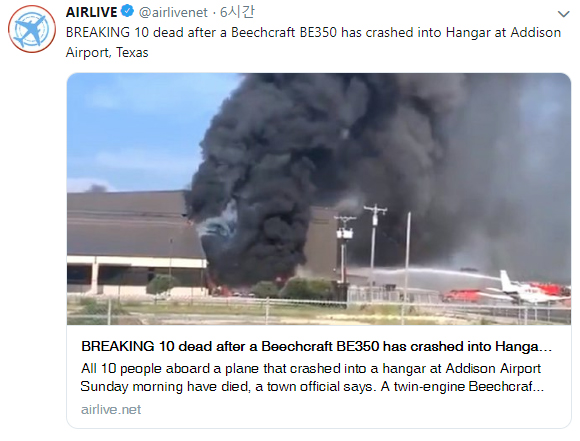Screen dimensions: 580x441
Task: Click the fence and grass in photo
Action: pos(259,312)
